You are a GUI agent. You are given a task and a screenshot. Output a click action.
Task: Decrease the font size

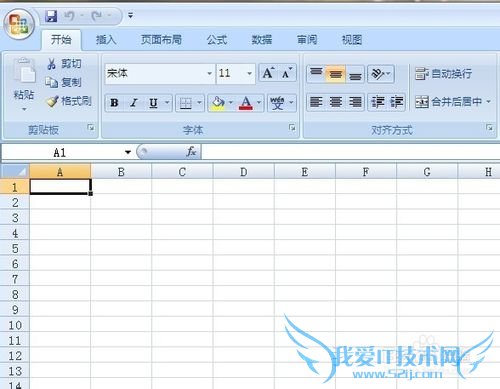tap(287, 73)
